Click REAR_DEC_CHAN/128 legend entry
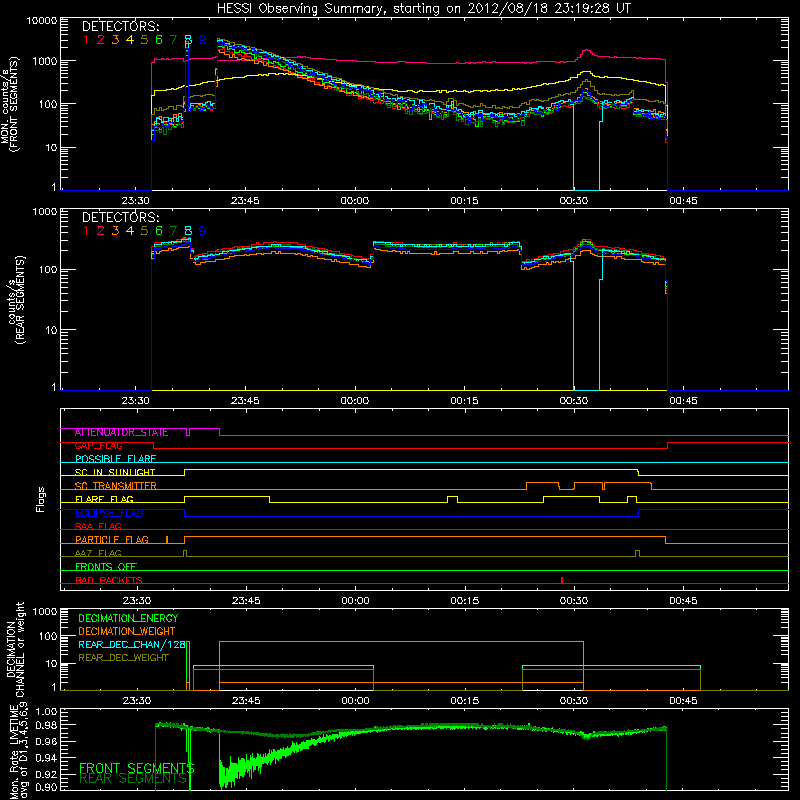 132,644
